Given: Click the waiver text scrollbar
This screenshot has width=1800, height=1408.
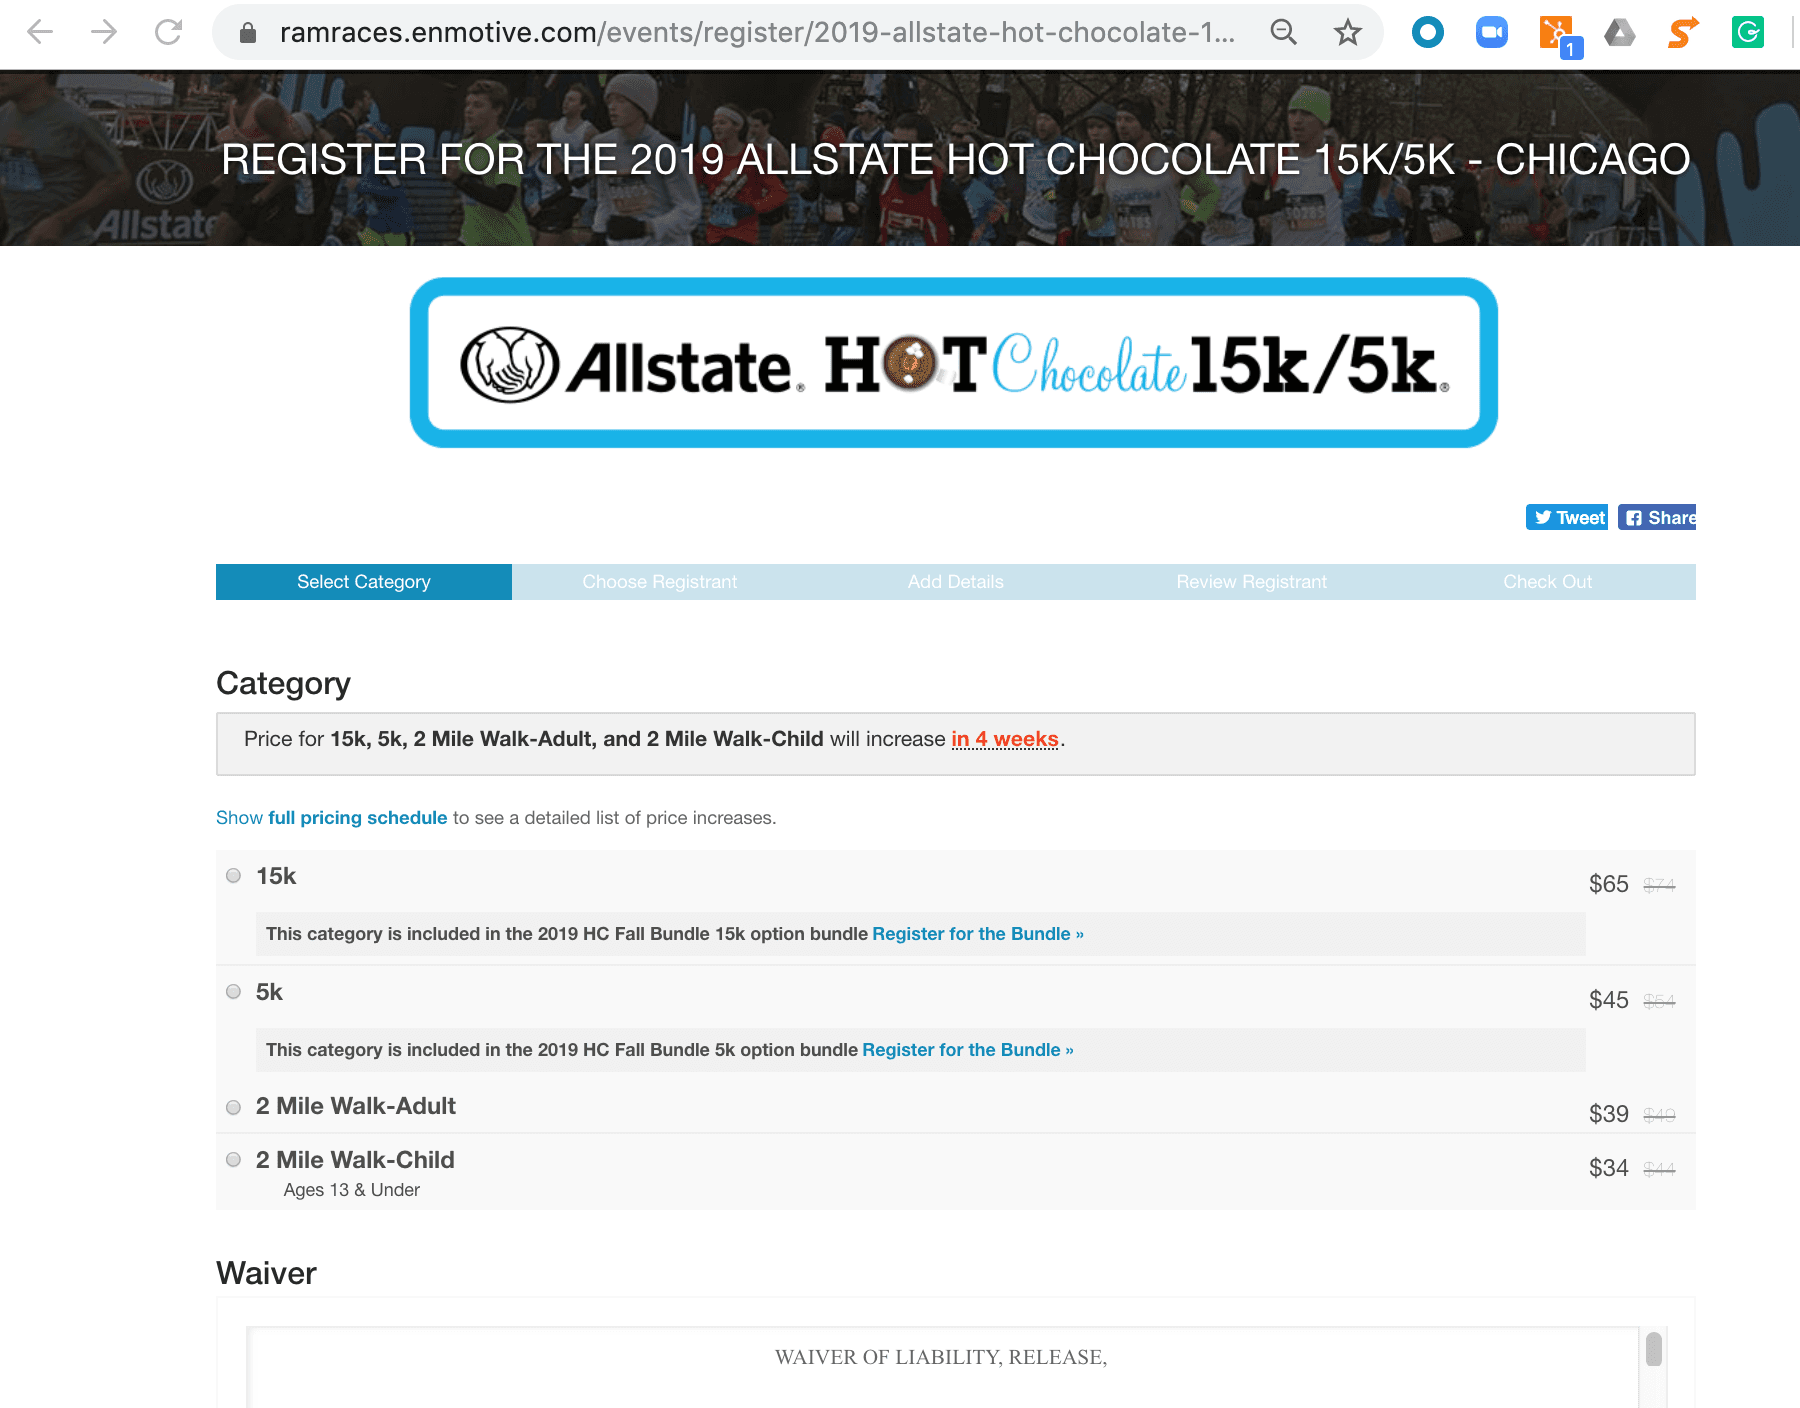Looking at the screenshot, I should coord(1654,1350).
